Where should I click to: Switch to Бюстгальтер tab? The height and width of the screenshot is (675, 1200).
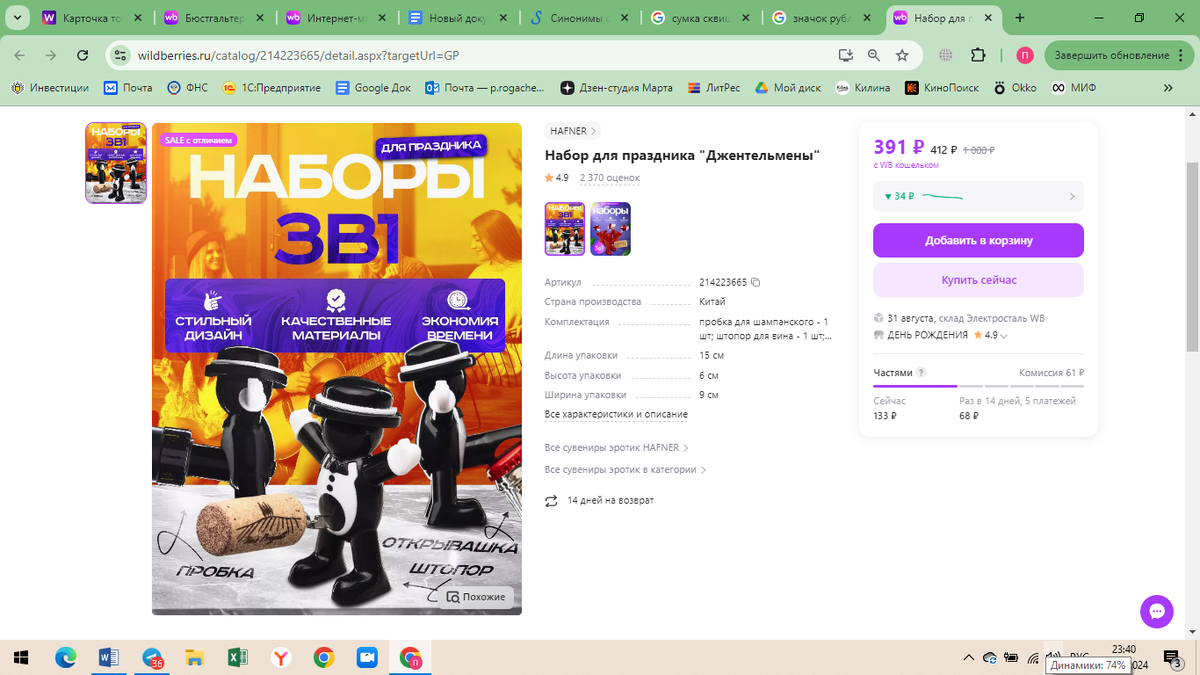coord(215,18)
